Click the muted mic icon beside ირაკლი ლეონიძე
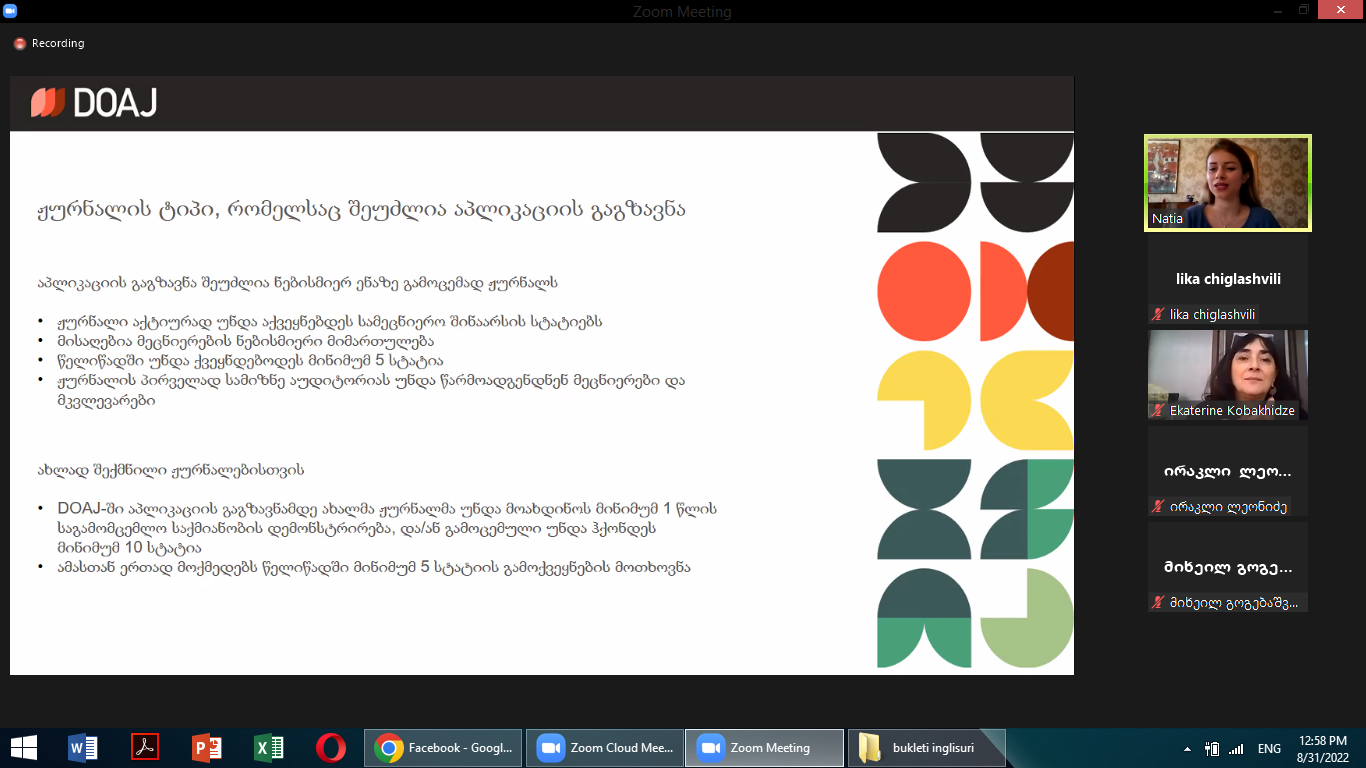Viewport: 1366px width, 768px height. click(1158, 506)
